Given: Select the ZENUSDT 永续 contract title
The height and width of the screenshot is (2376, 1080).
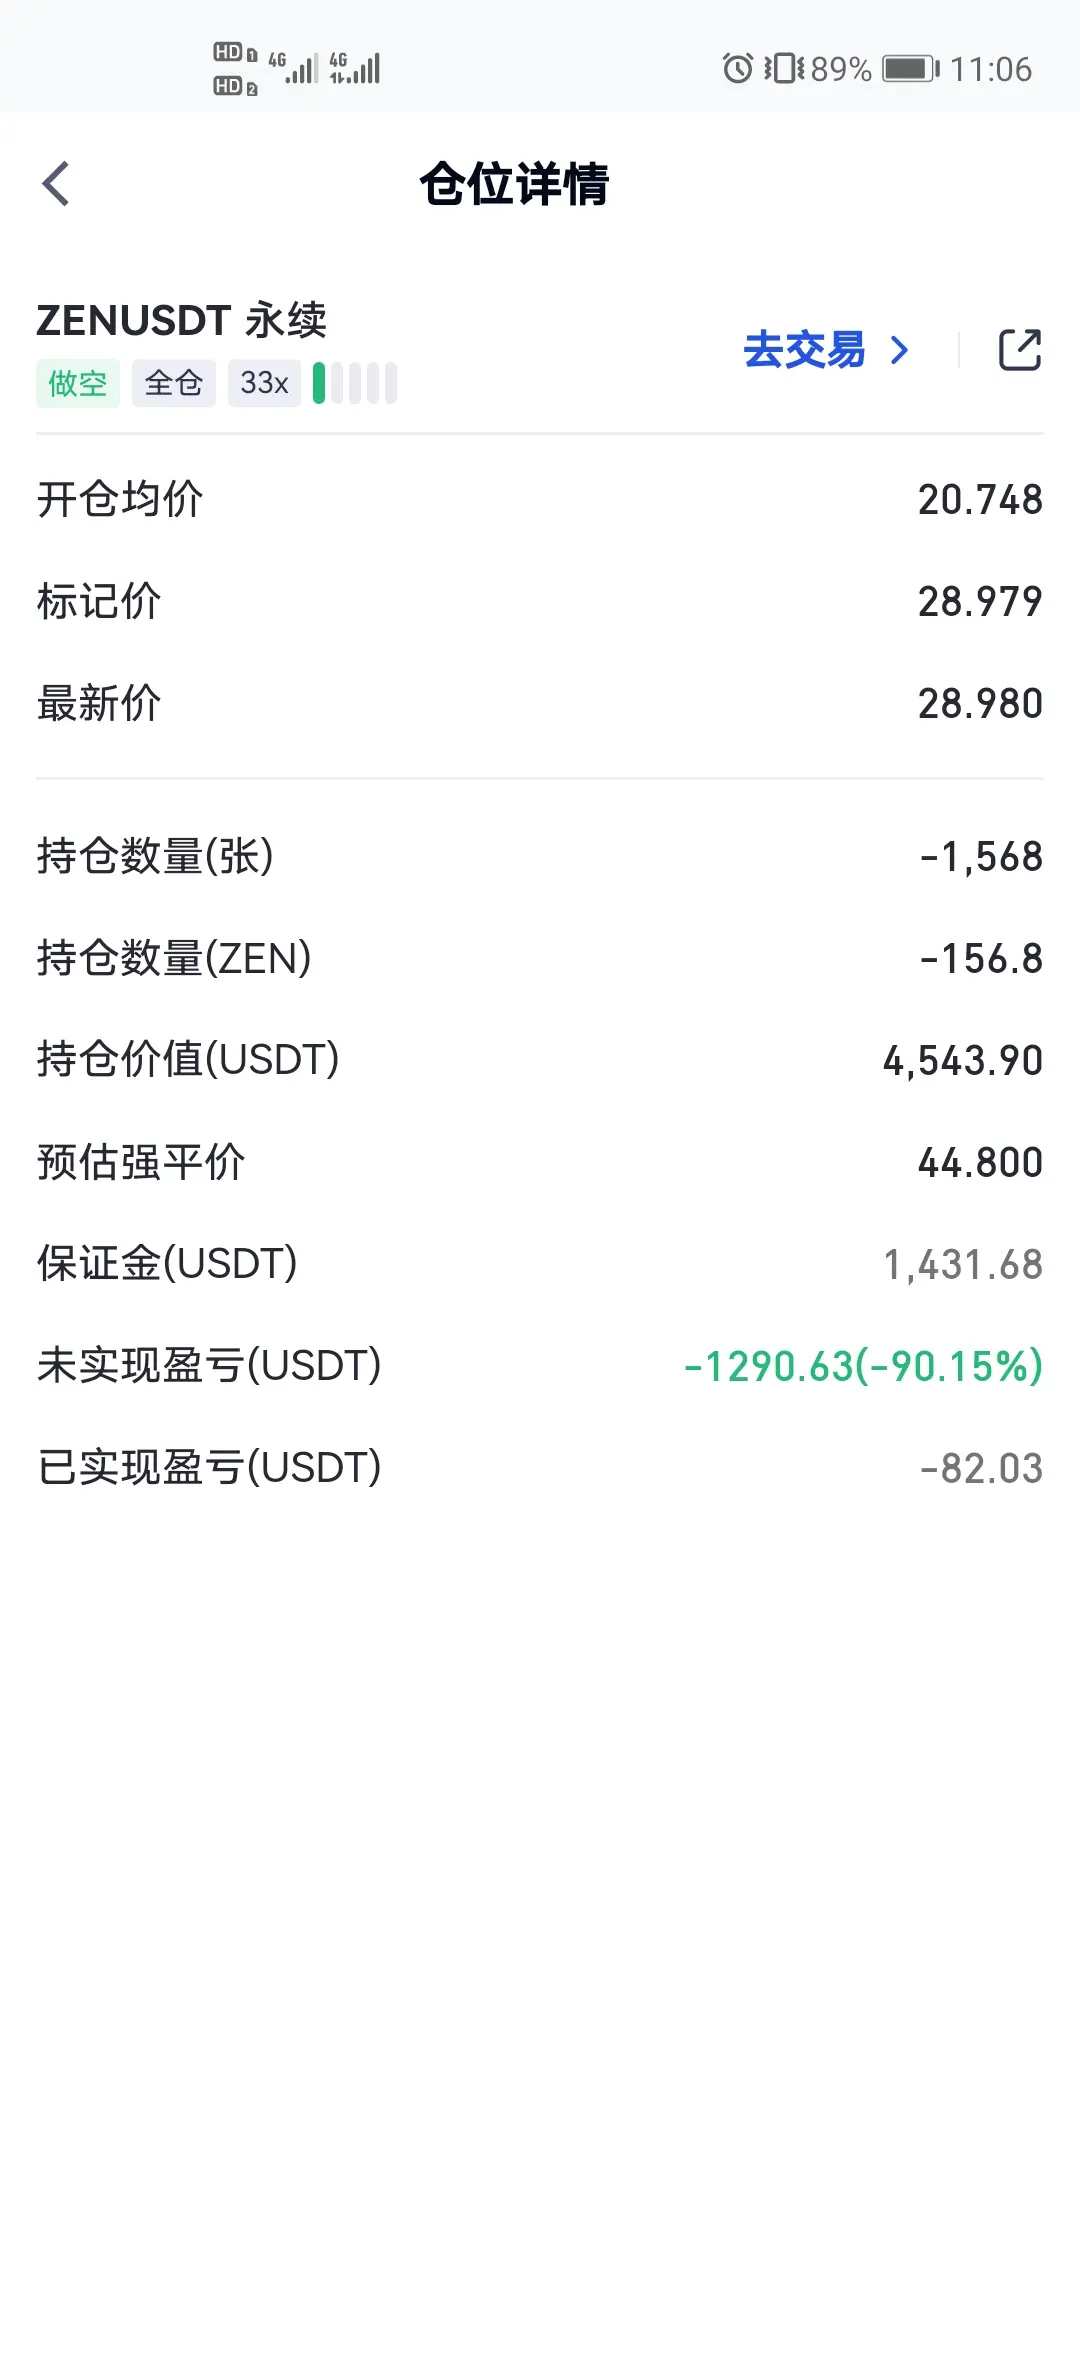Looking at the screenshot, I should (x=182, y=320).
